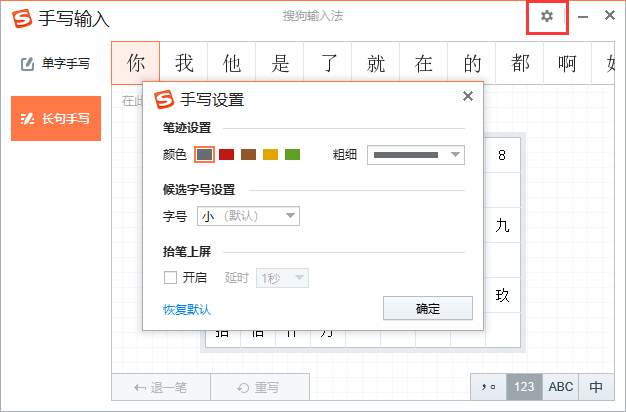Pick the green pen color
626x412 pixels.
(x=293, y=155)
